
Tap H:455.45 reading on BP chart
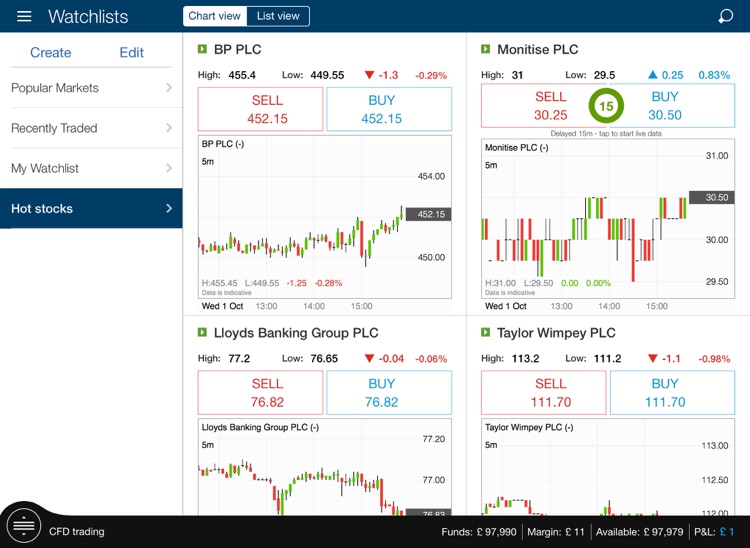[x=220, y=283]
